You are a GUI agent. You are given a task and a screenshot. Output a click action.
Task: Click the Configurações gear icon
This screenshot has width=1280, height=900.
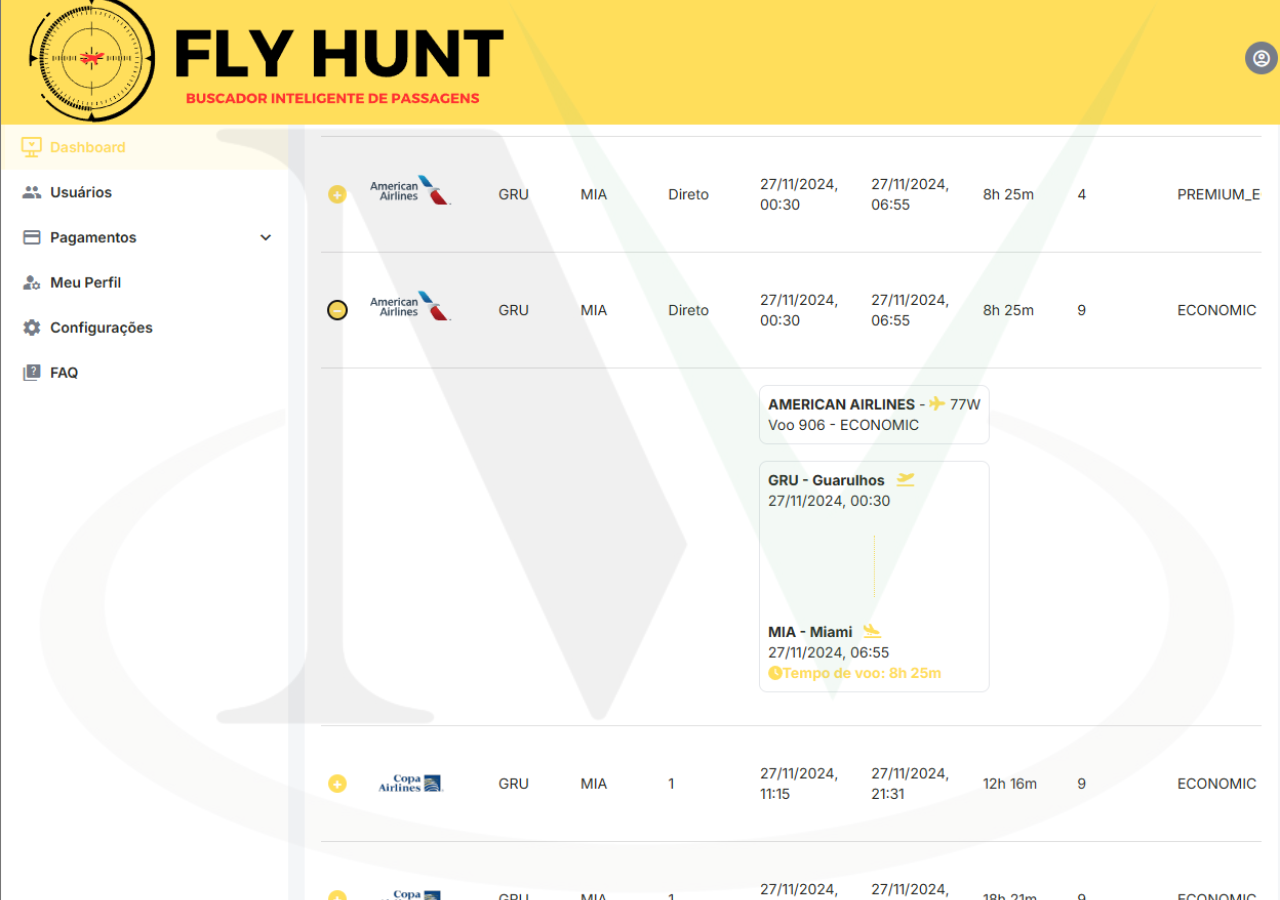coord(32,328)
